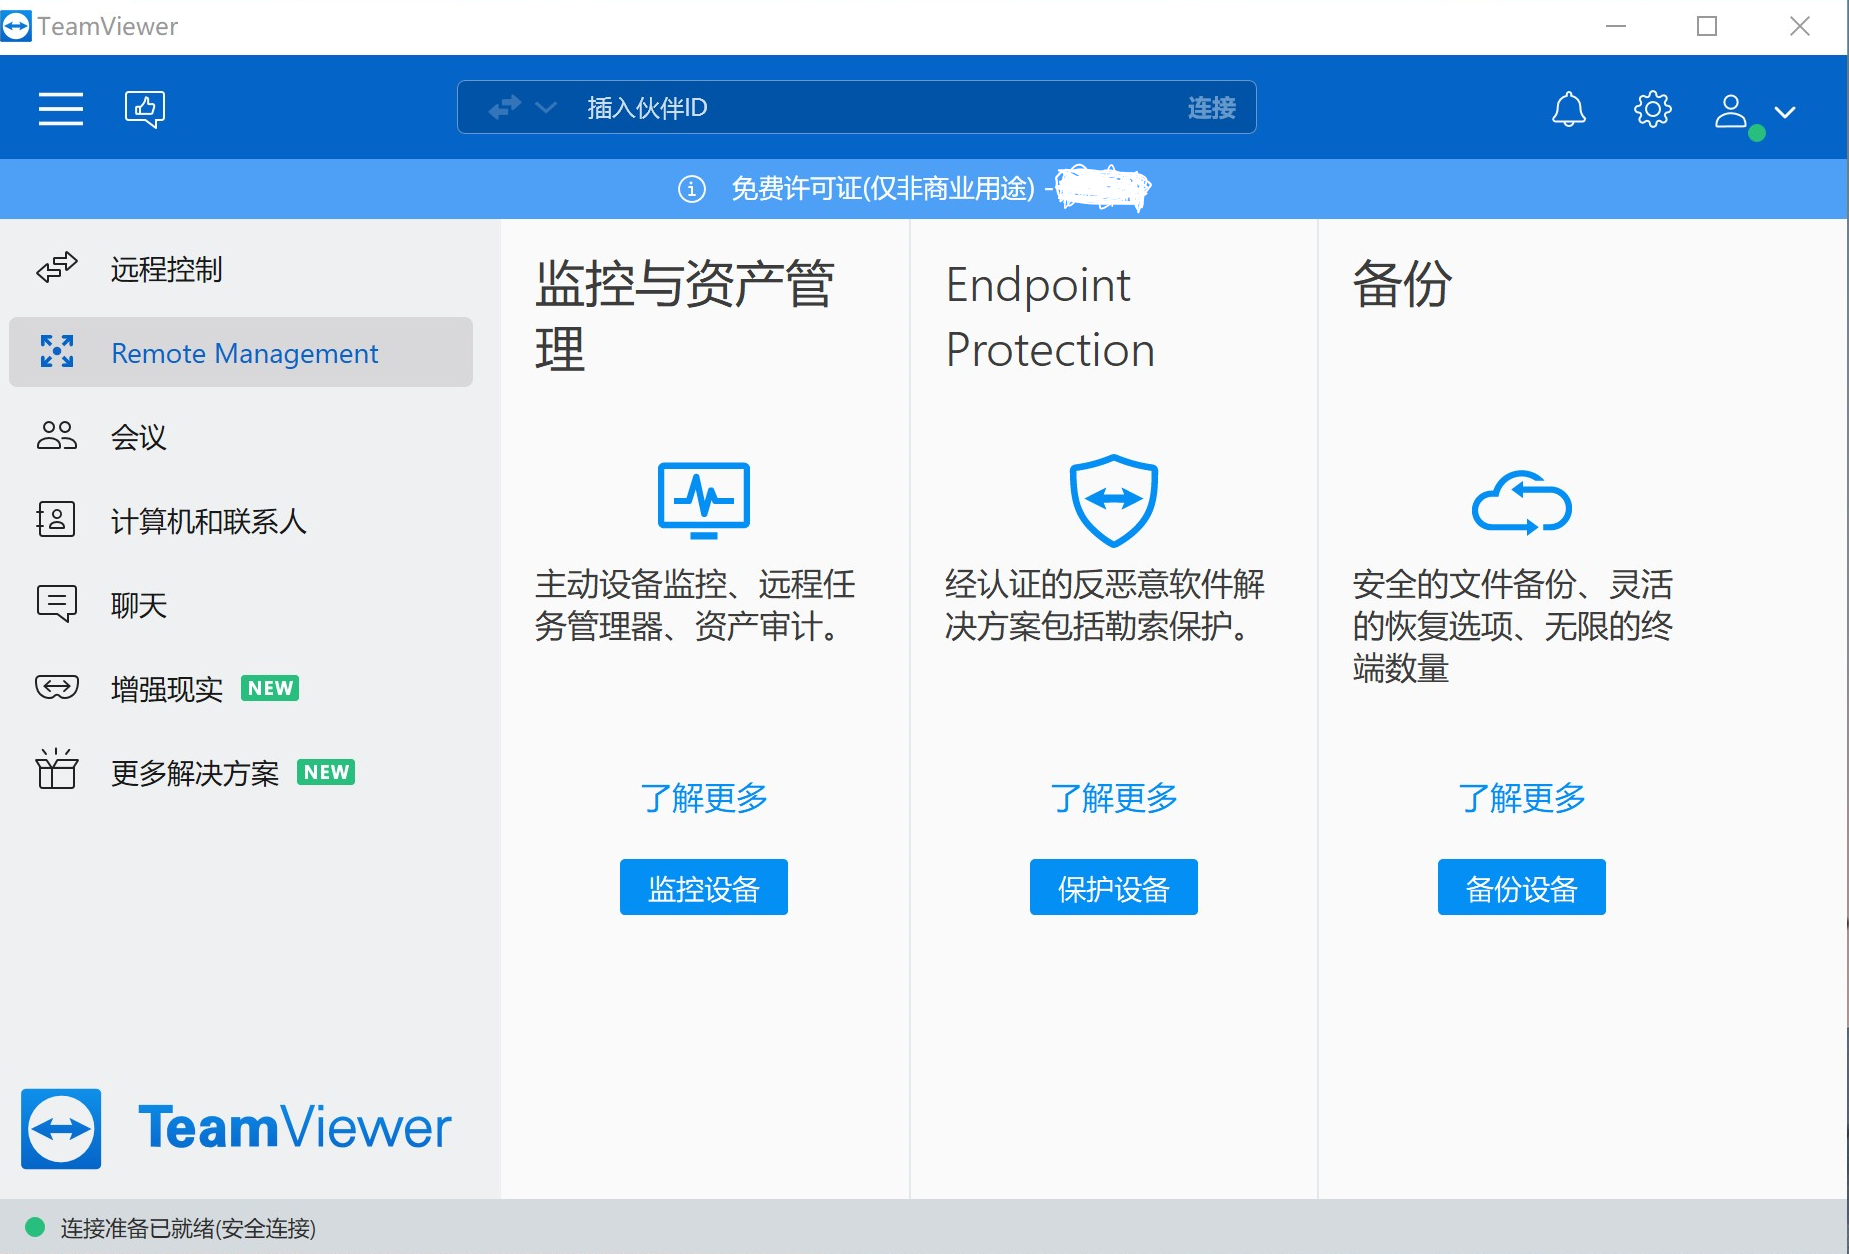Image resolution: width=1849 pixels, height=1254 pixels.
Task: Select Remote Management in the sidebar
Action: 240,352
